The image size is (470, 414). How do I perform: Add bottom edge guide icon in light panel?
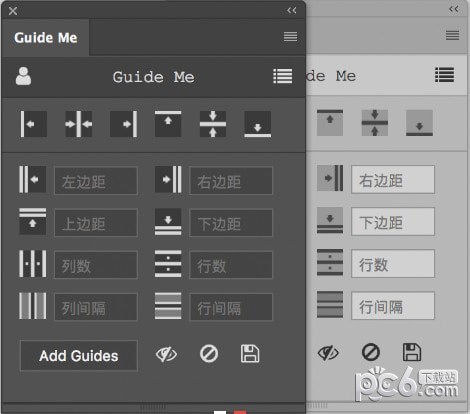(420, 123)
